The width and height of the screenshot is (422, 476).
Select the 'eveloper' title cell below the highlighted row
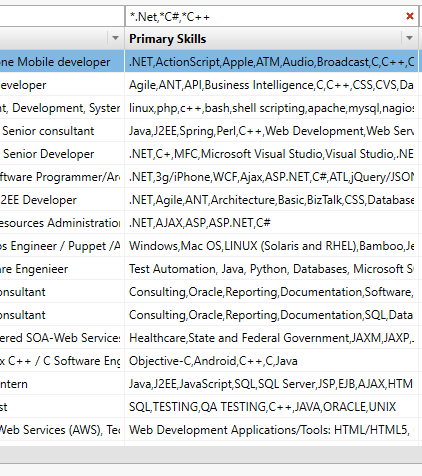[x=62, y=85]
